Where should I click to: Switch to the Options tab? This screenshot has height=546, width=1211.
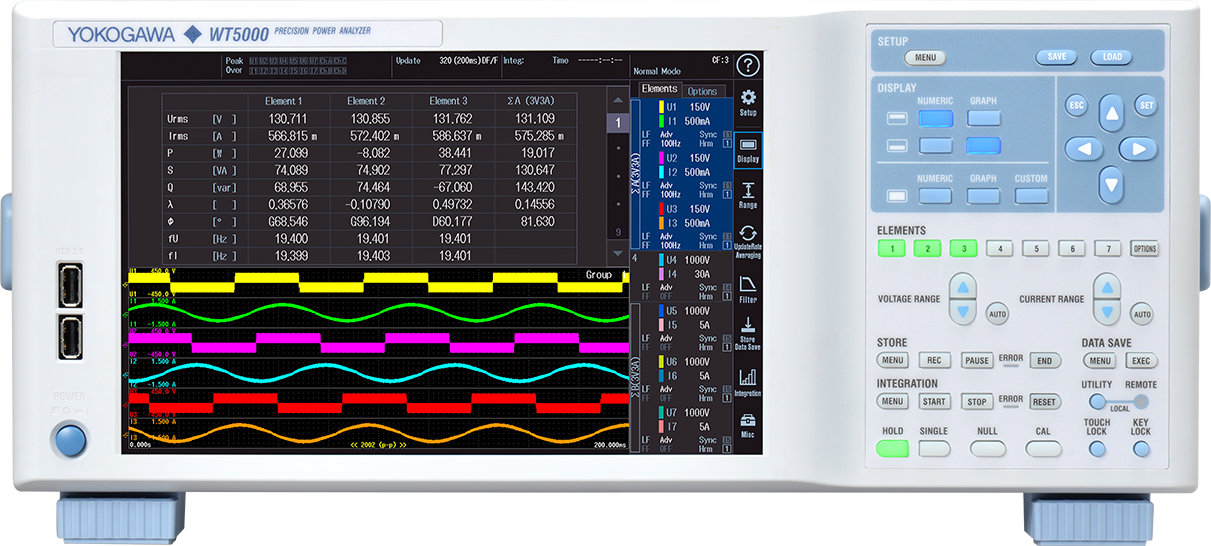(x=702, y=91)
